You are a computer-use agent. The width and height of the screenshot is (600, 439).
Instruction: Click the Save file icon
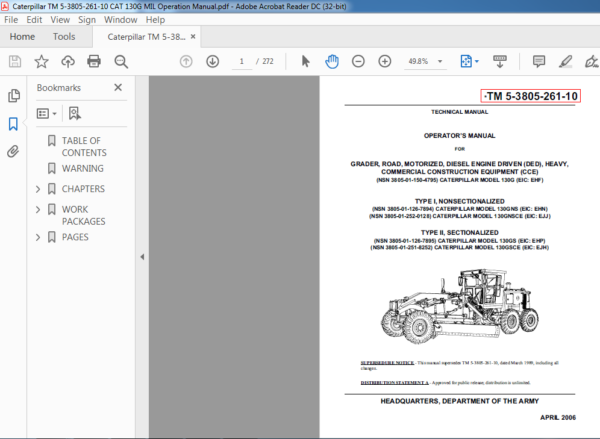15,61
